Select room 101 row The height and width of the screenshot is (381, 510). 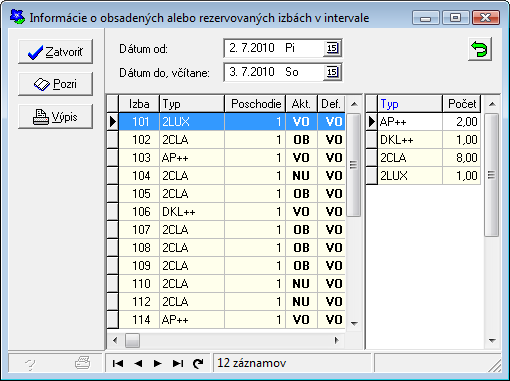232,122
